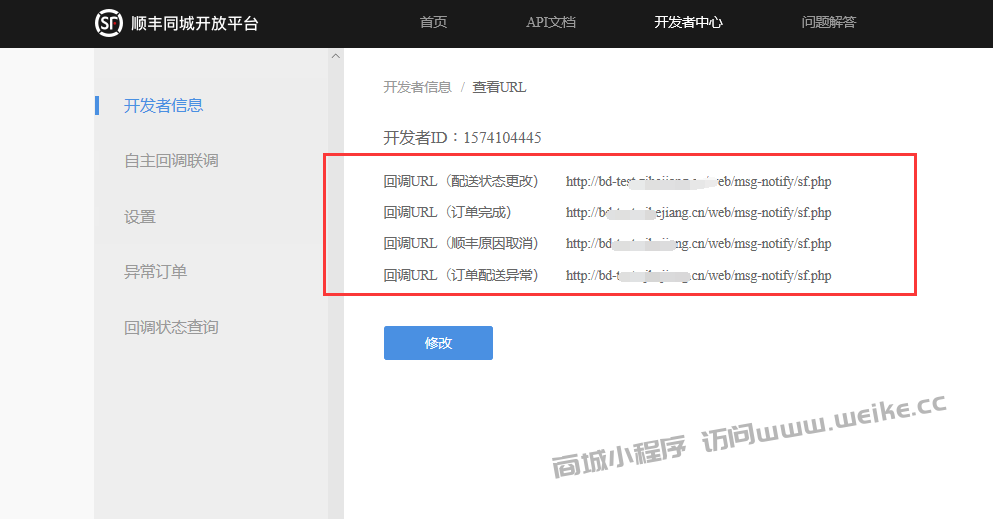Open the API文档 nav item
The width and height of the screenshot is (993, 519).
pyautogui.click(x=550, y=22)
